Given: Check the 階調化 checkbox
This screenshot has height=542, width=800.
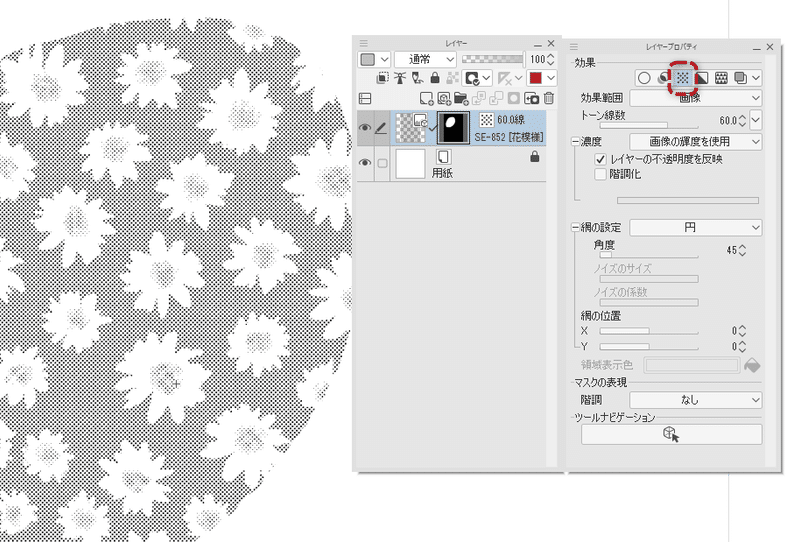Looking at the screenshot, I should [601, 174].
